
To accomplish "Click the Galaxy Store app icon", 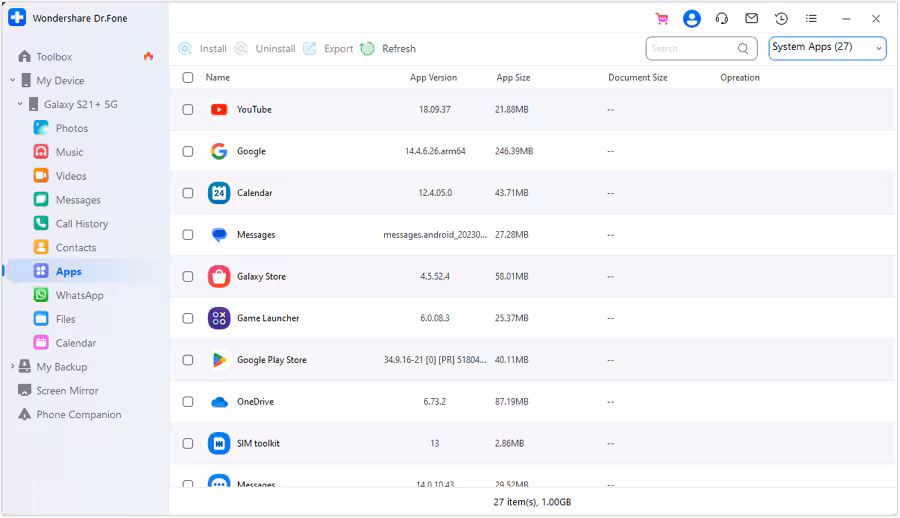I will tap(219, 277).
